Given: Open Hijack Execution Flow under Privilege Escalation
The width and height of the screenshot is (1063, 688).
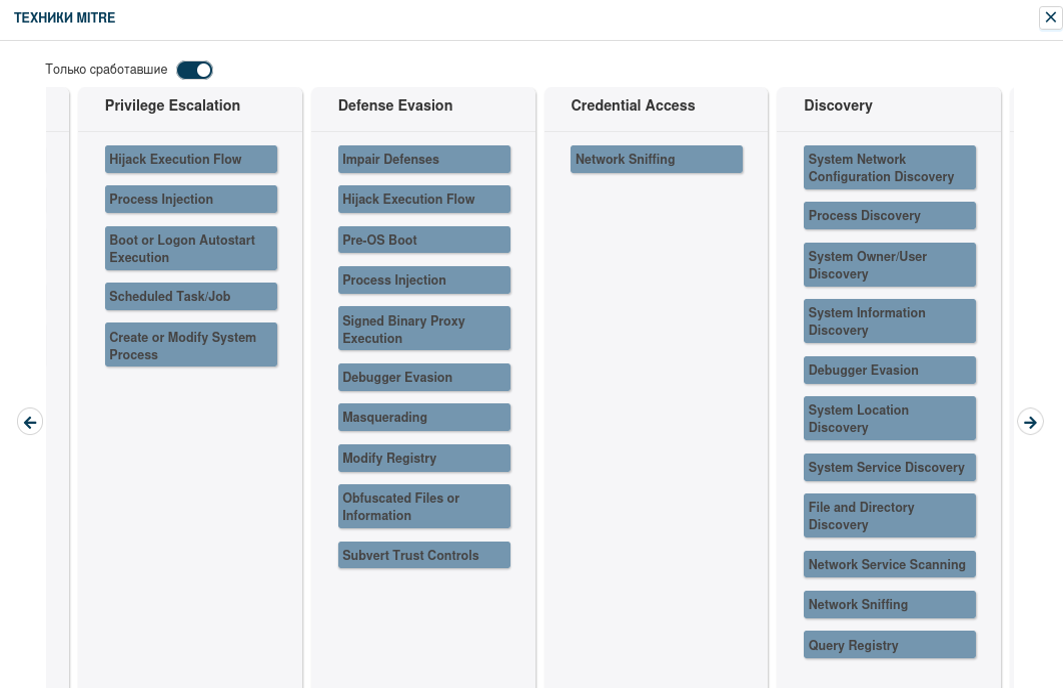Looking at the screenshot, I should tap(191, 159).
